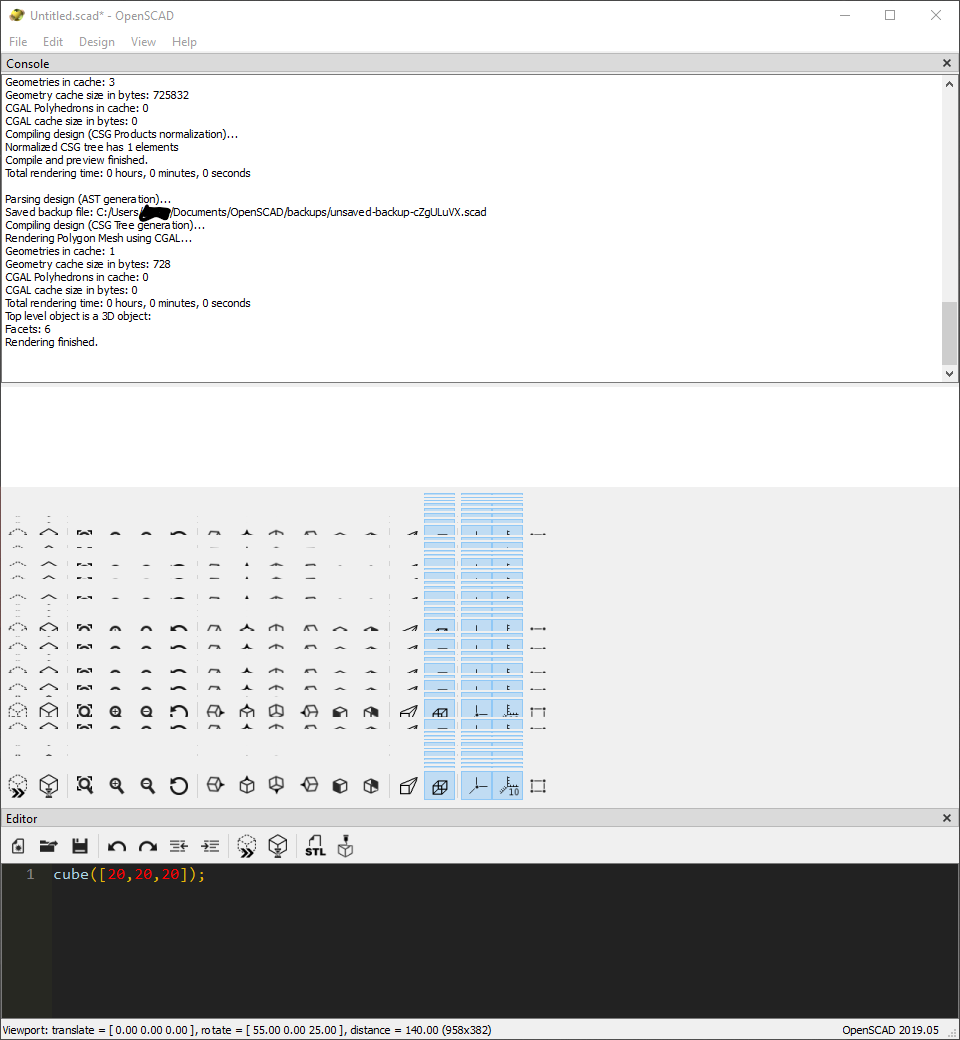The image size is (960, 1040).
Task: Click the Render icon in editor toolbar
Action: click(x=278, y=846)
